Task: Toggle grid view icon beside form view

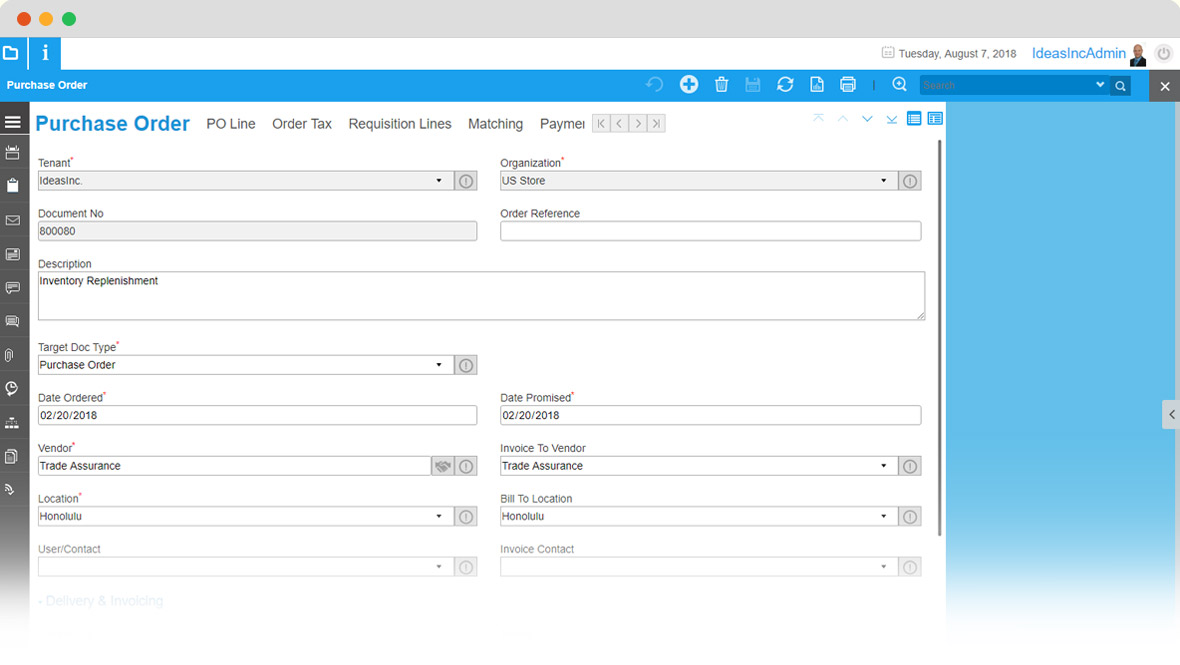Action: pyautogui.click(x=935, y=119)
